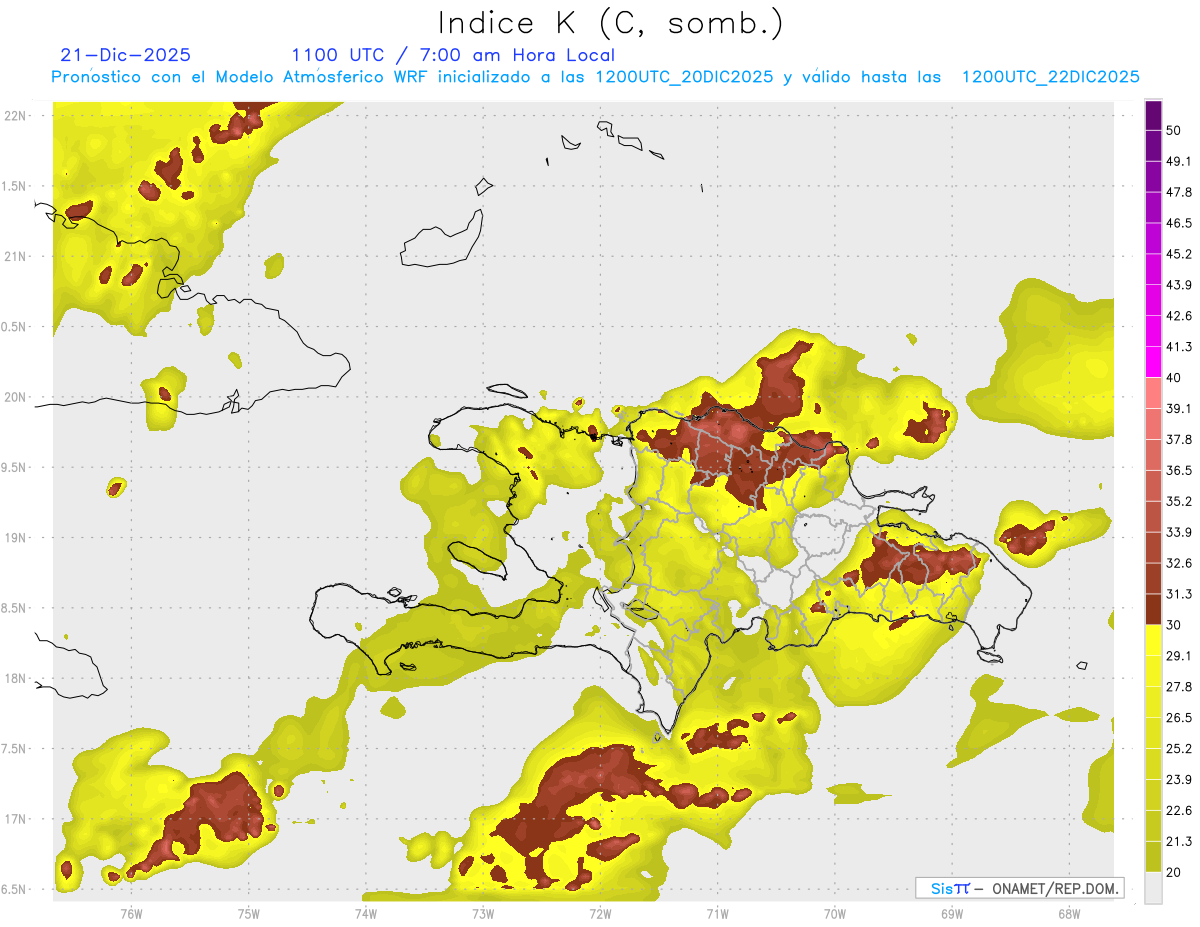Click the colorbar label '21.3'
The width and height of the screenshot is (1200, 927).
tap(1179, 841)
